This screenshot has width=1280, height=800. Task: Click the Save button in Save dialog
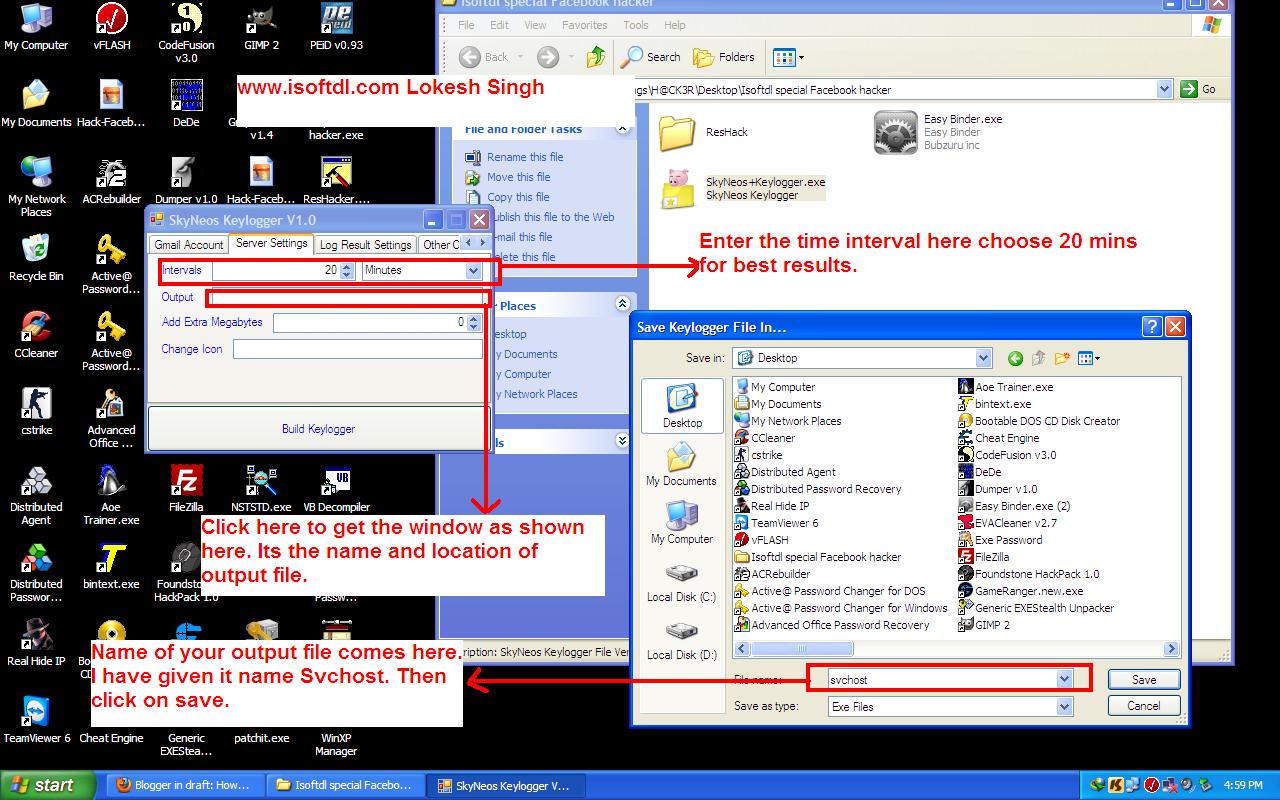click(x=1144, y=679)
